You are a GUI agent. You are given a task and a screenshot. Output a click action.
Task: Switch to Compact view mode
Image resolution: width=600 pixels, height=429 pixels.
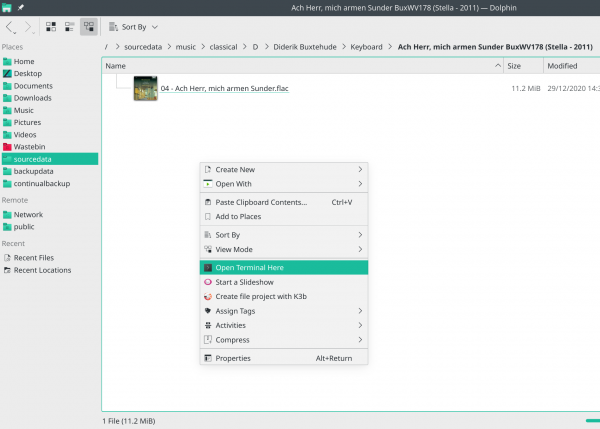(x=70, y=27)
